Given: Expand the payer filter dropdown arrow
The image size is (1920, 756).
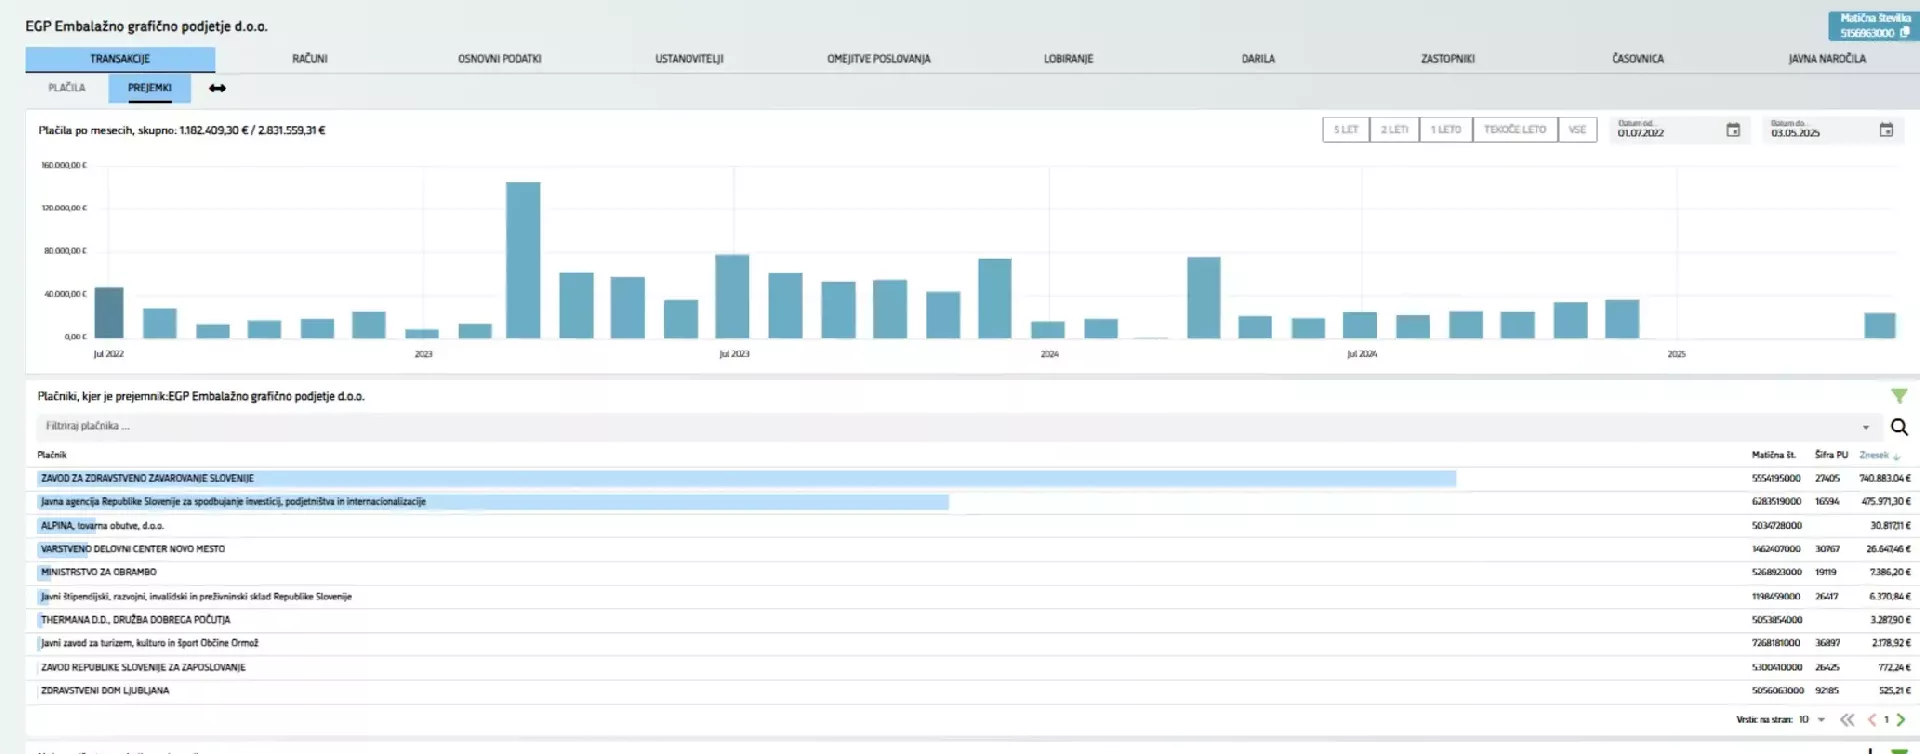Looking at the screenshot, I should coord(1865,427).
